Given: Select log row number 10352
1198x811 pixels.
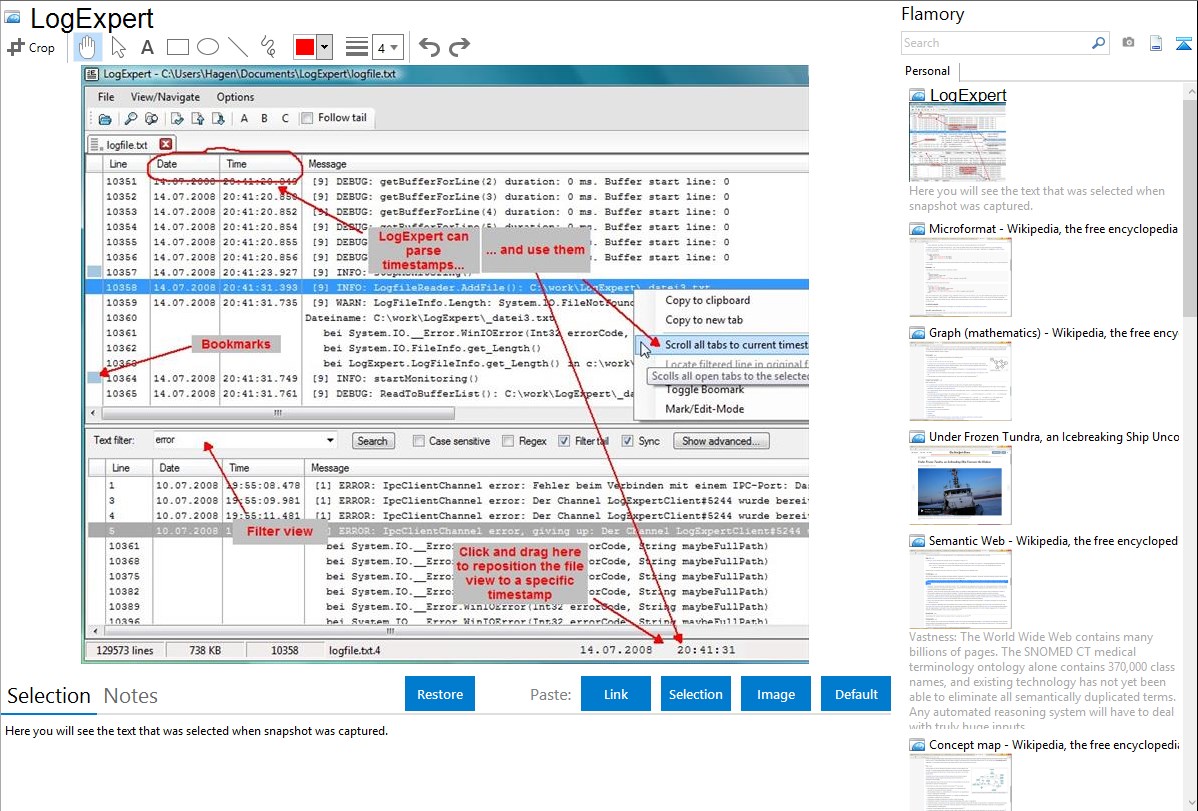Looking at the screenshot, I should [x=447, y=196].
